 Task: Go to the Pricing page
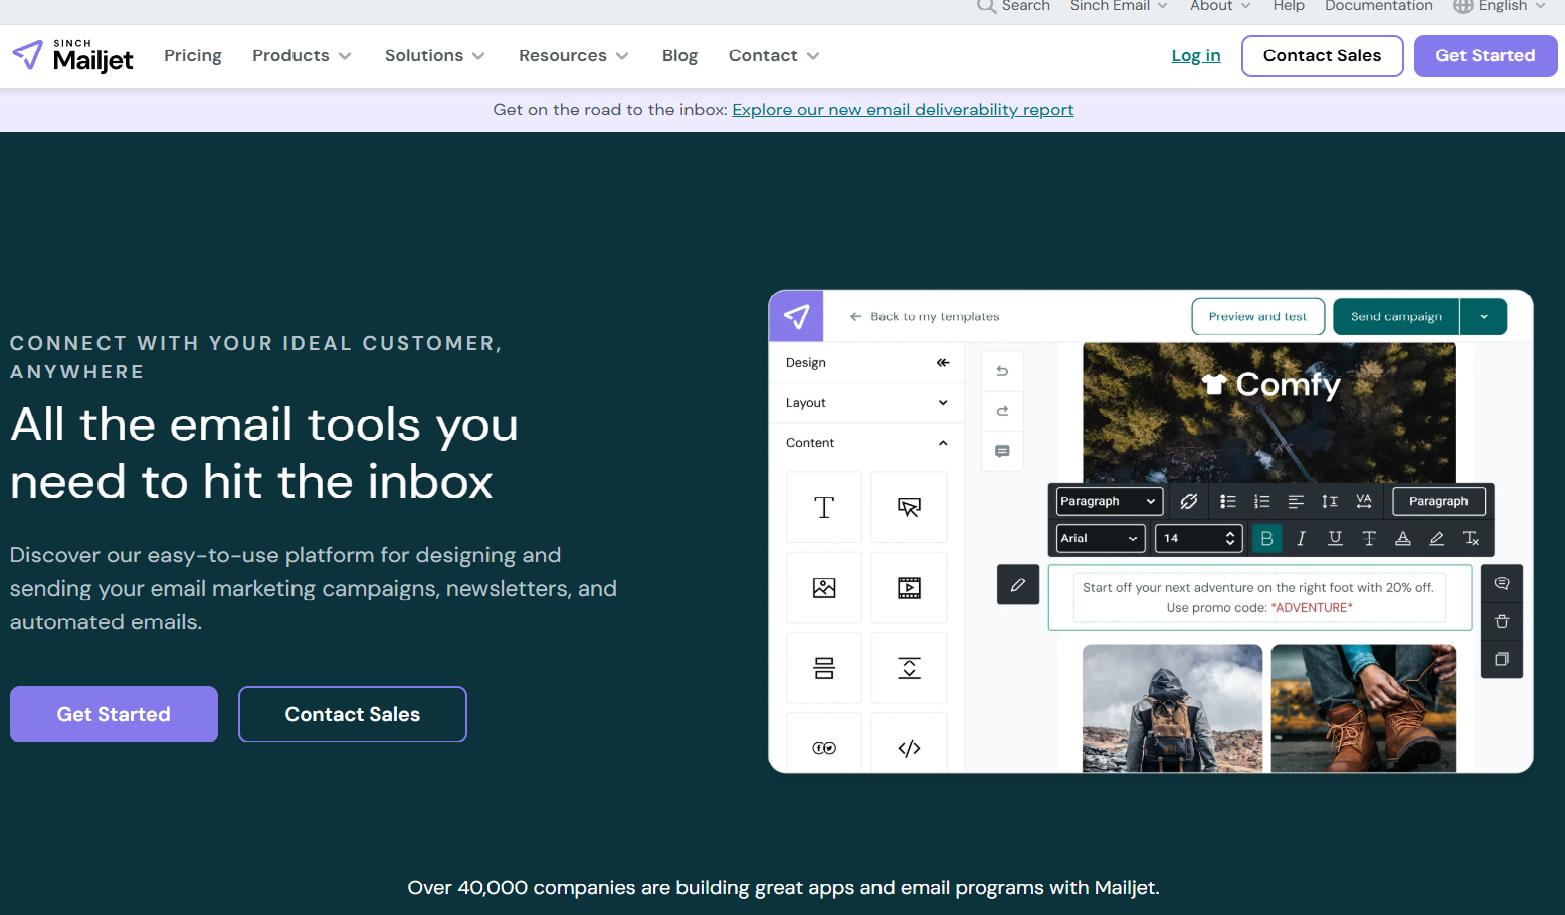tap(193, 56)
